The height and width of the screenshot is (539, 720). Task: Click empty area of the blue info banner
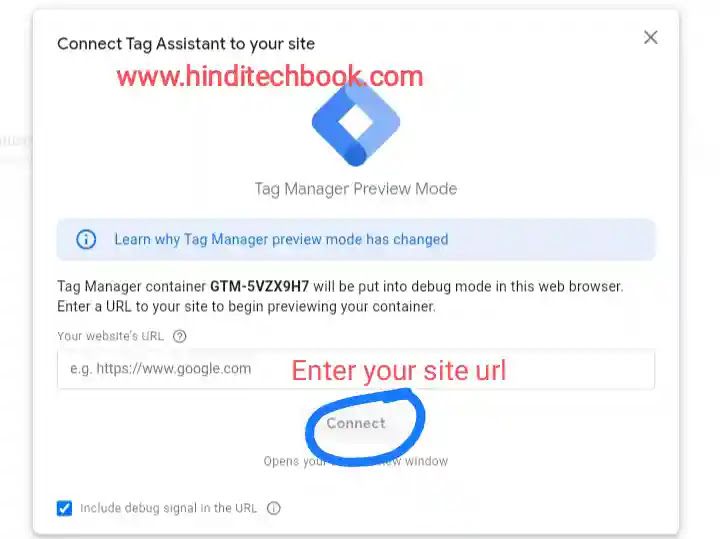pyautogui.click(x=551, y=239)
